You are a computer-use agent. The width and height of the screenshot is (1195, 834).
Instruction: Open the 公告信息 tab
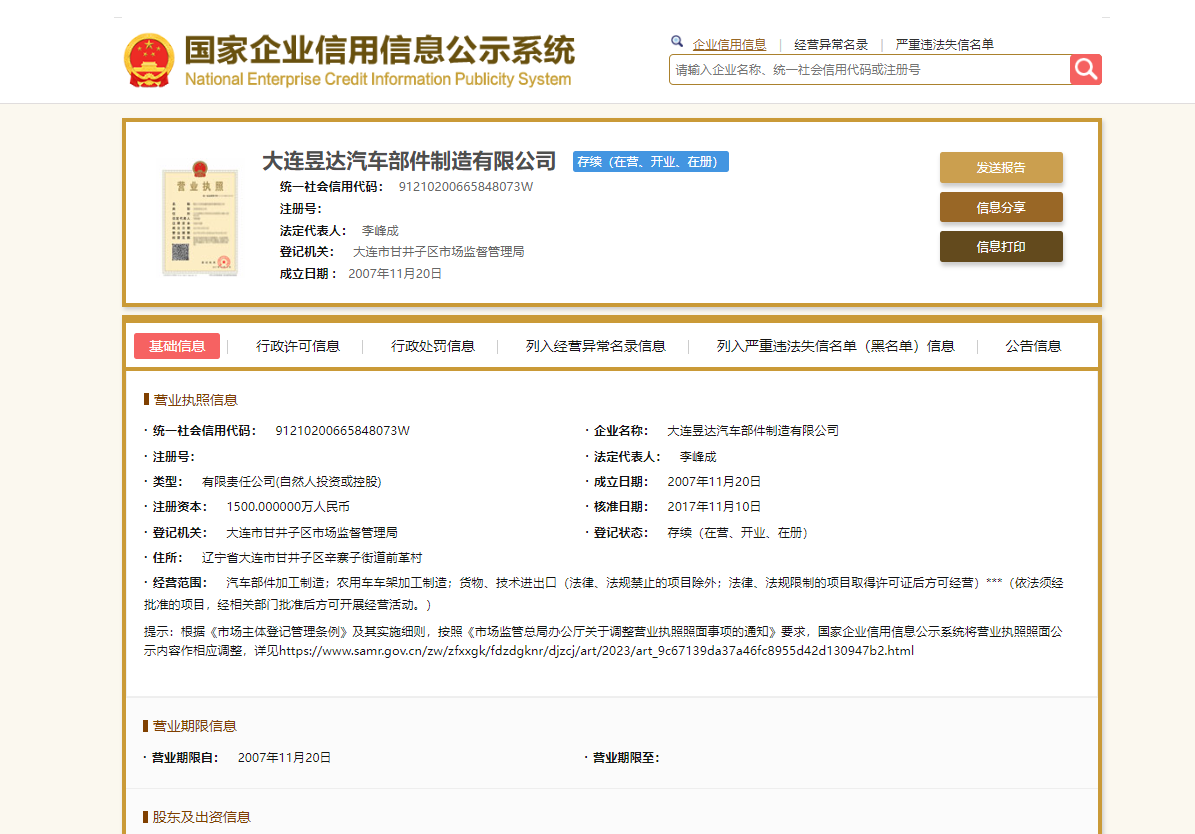pyautogui.click(x=1033, y=346)
